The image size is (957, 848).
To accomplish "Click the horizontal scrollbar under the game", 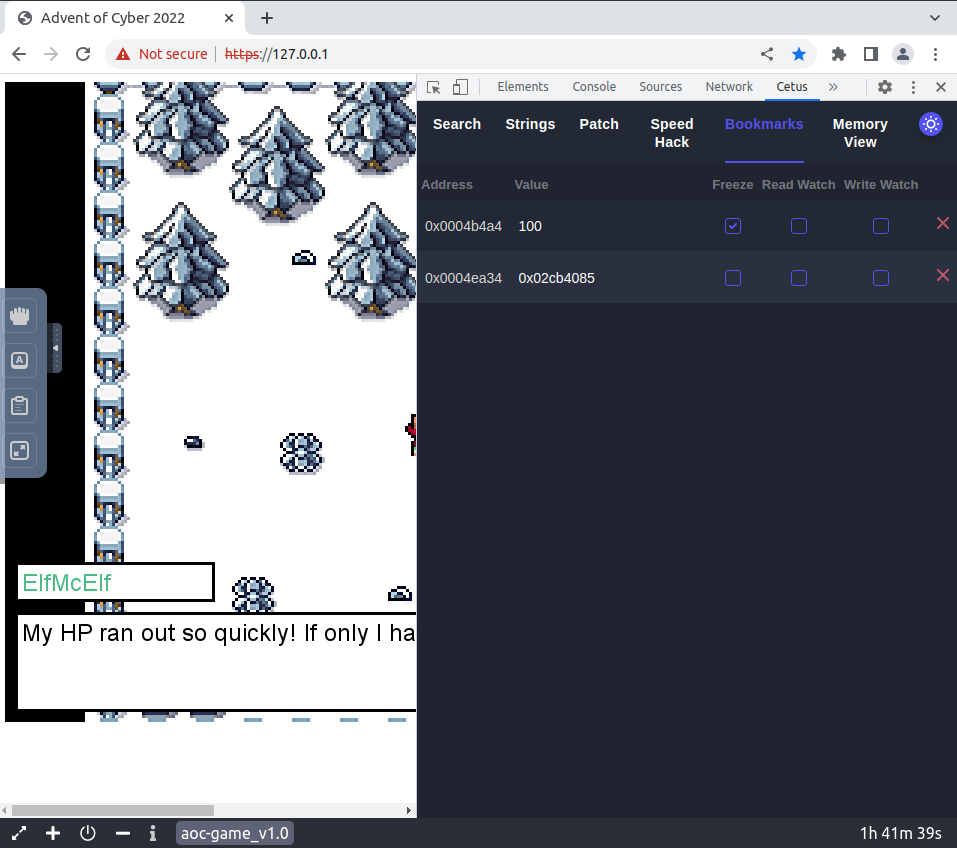I will coord(112,810).
